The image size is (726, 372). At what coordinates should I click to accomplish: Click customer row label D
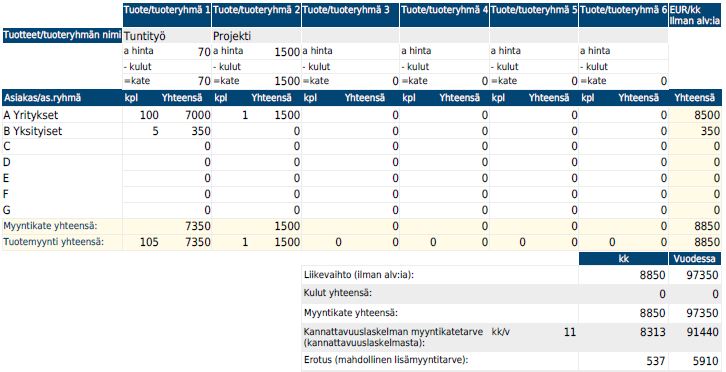pos(7,163)
